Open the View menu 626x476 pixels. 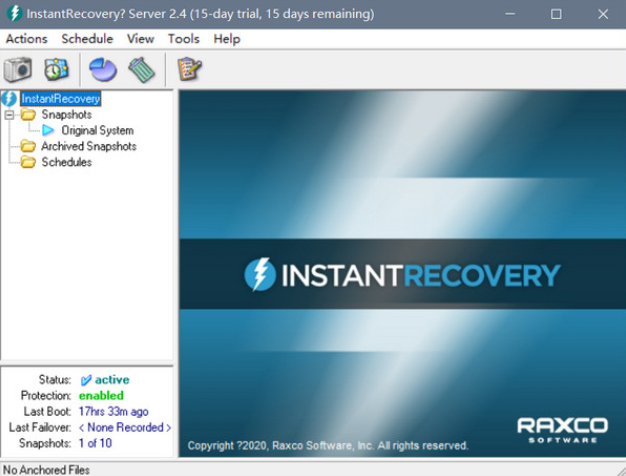[x=141, y=39]
